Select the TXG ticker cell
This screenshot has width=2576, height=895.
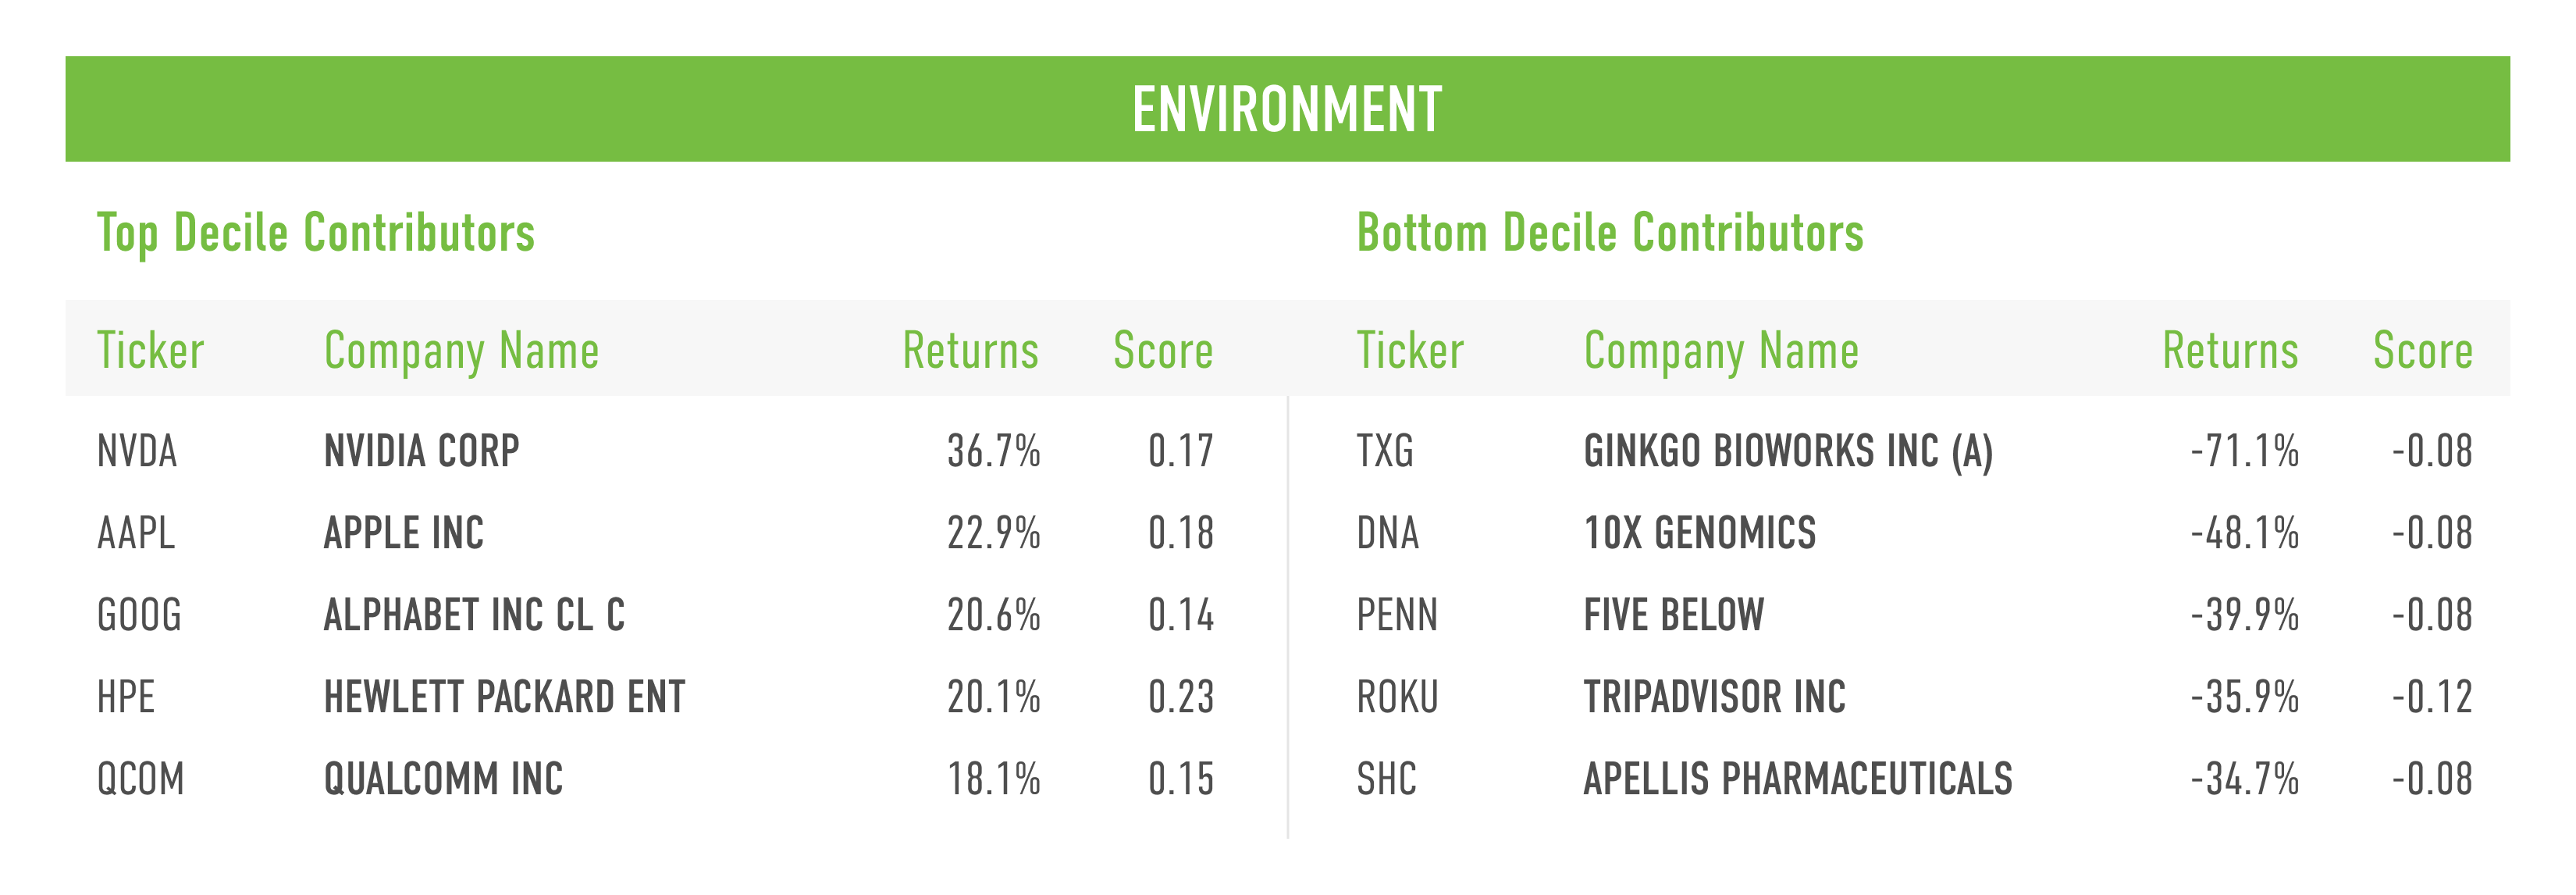pos(1385,451)
